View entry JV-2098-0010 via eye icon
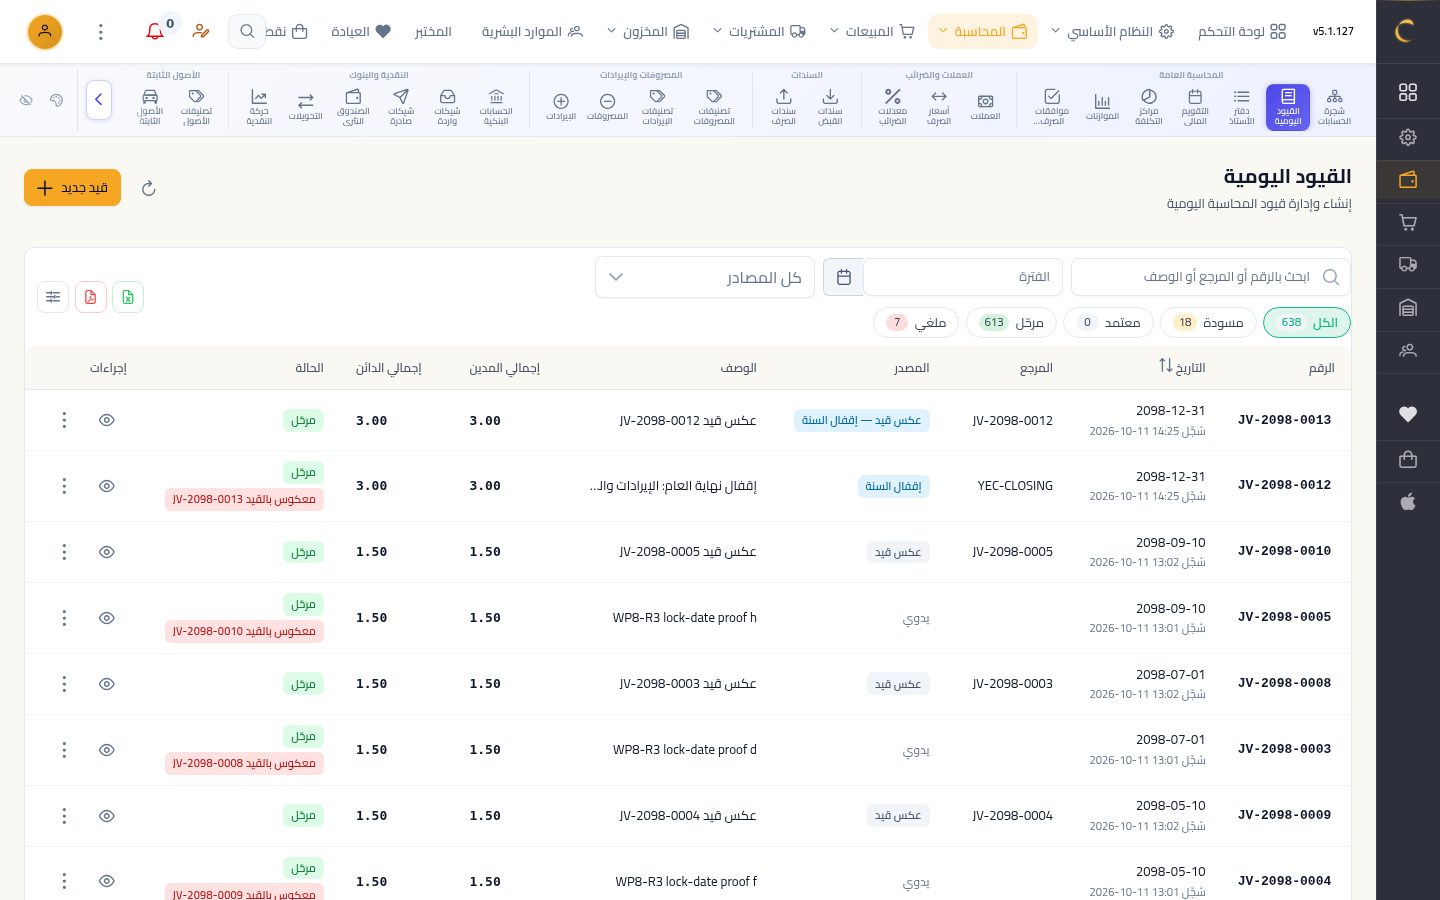Screen dimensions: 1440x900 [107, 552]
